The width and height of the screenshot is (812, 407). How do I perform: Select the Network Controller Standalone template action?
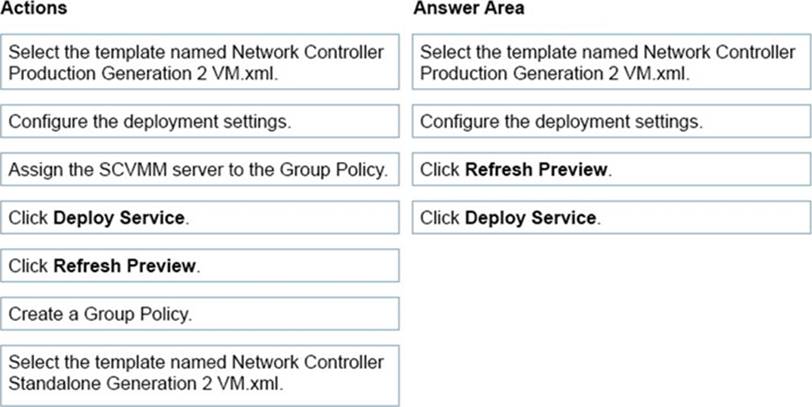(199, 374)
